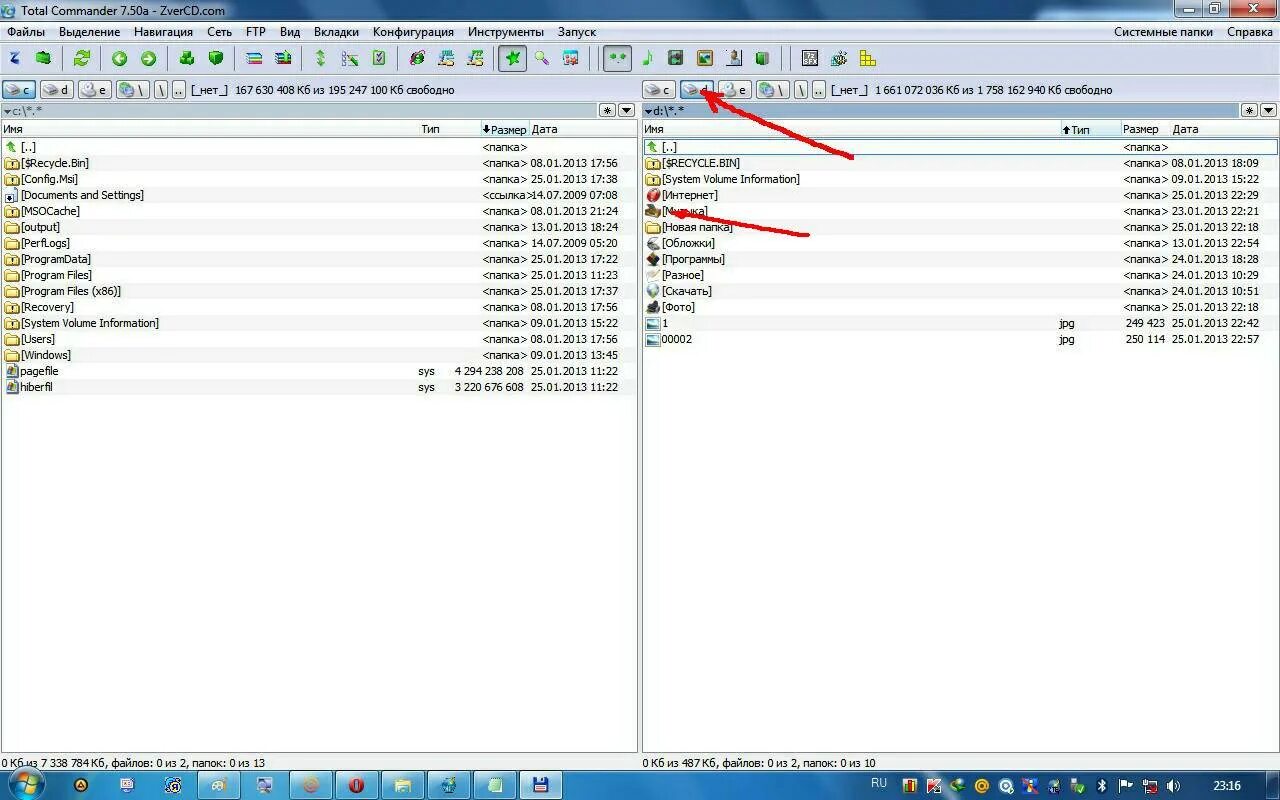Open the Навигация menu

click(163, 32)
